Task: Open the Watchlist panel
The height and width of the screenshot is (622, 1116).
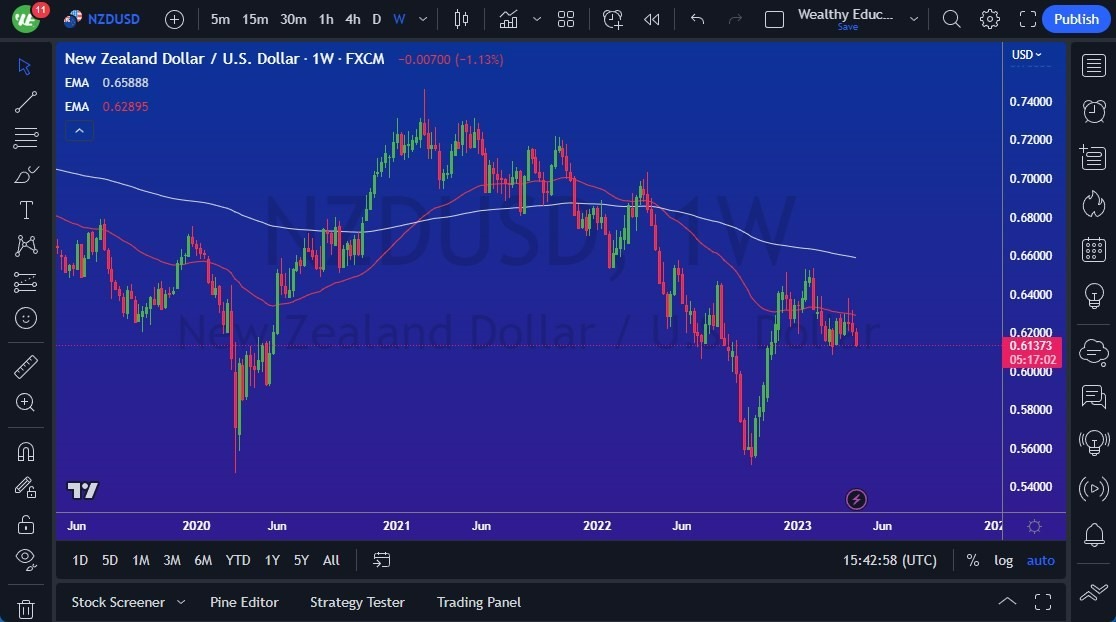Action: click(1093, 65)
